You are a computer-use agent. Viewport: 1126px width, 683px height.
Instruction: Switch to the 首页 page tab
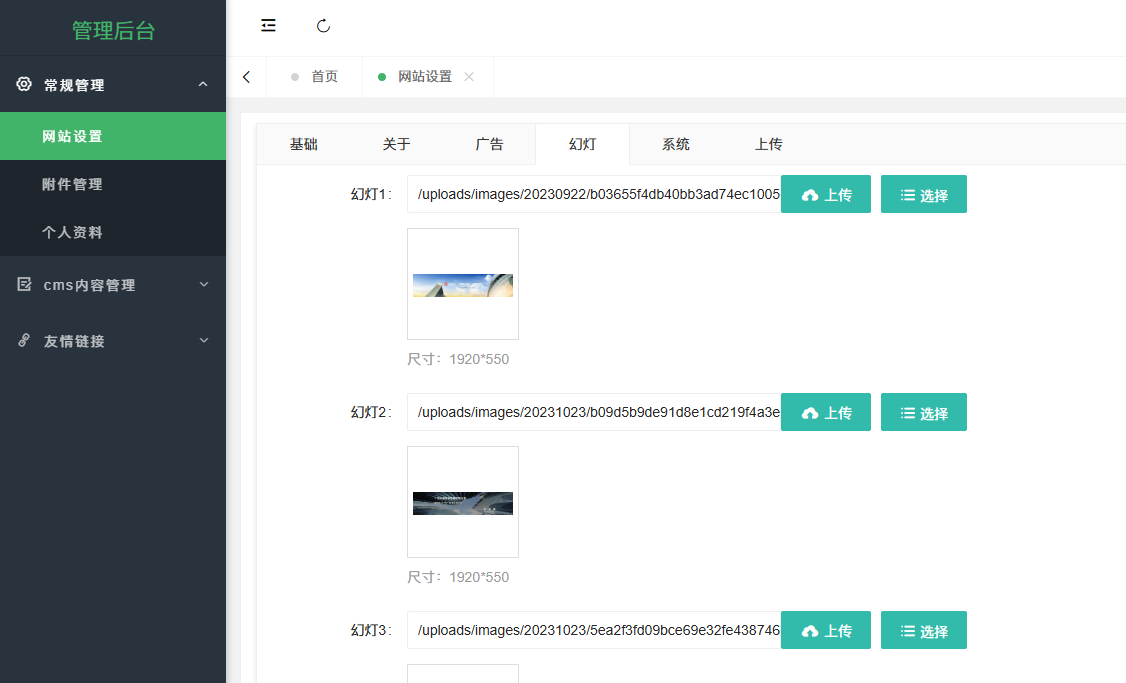point(315,77)
